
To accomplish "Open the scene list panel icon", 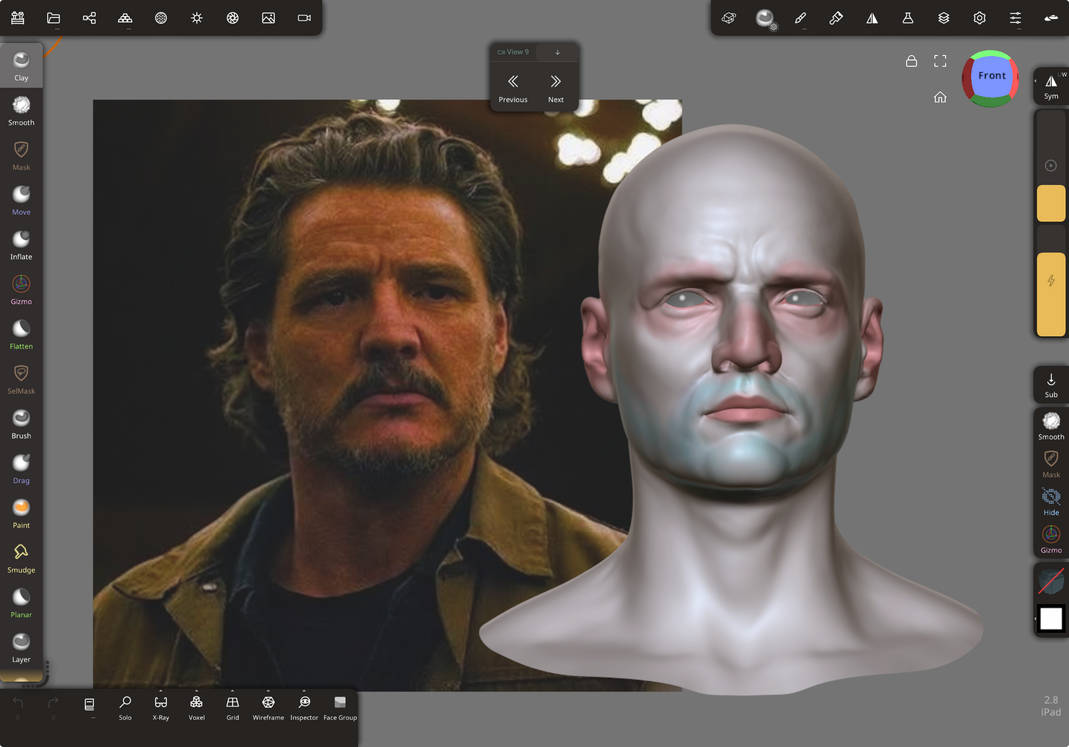I will (89, 705).
